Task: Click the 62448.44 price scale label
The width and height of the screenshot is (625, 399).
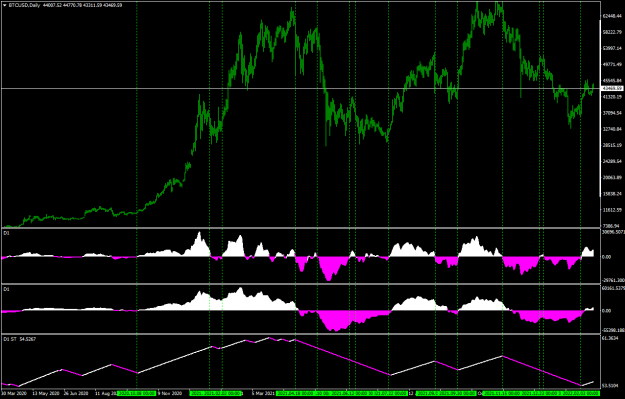Action: click(x=613, y=16)
